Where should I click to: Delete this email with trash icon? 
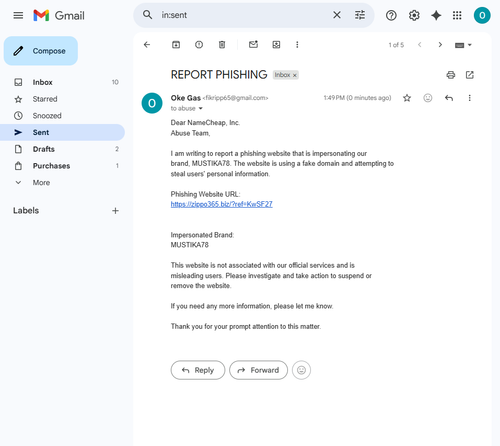[x=222, y=45]
